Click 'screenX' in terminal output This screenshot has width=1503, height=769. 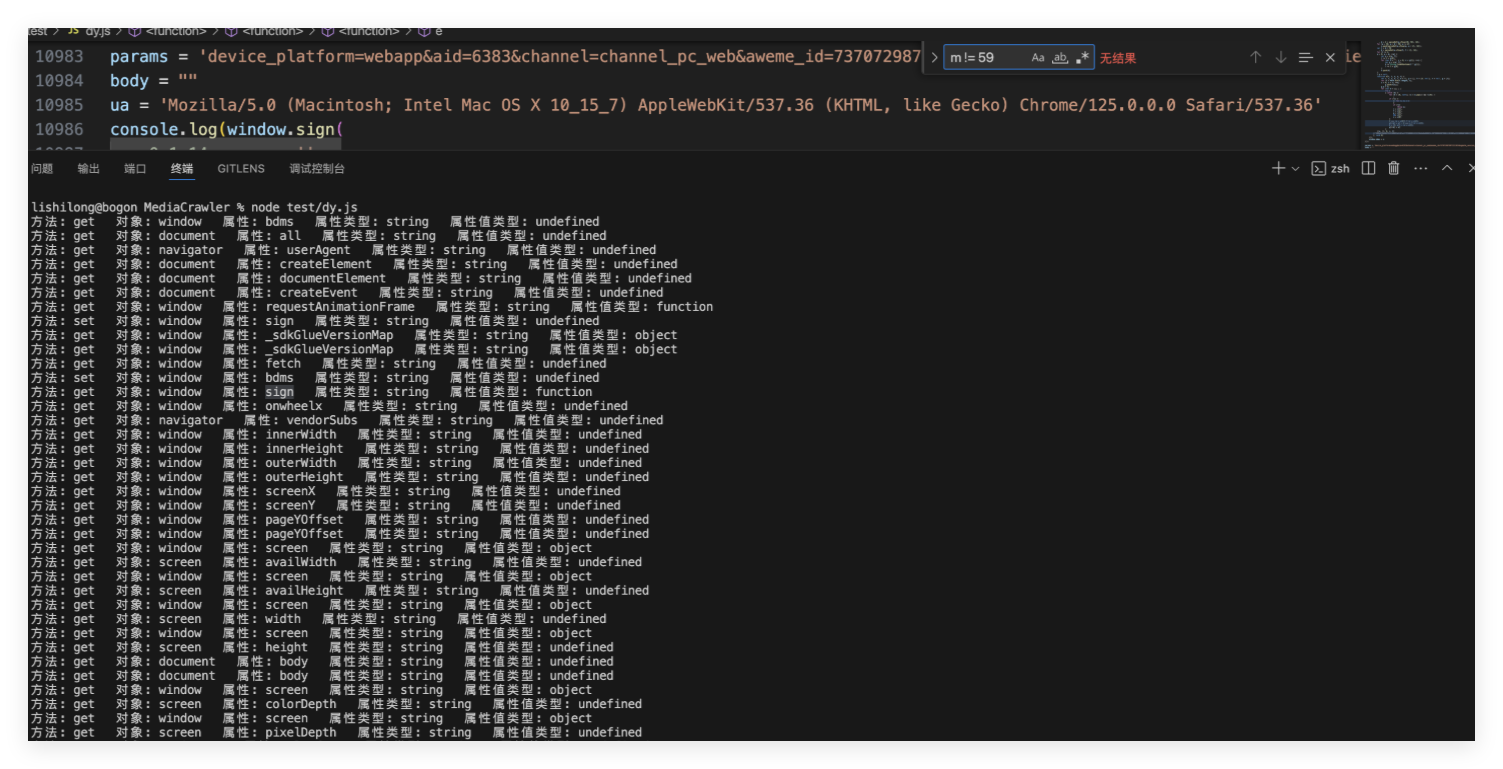(290, 491)
